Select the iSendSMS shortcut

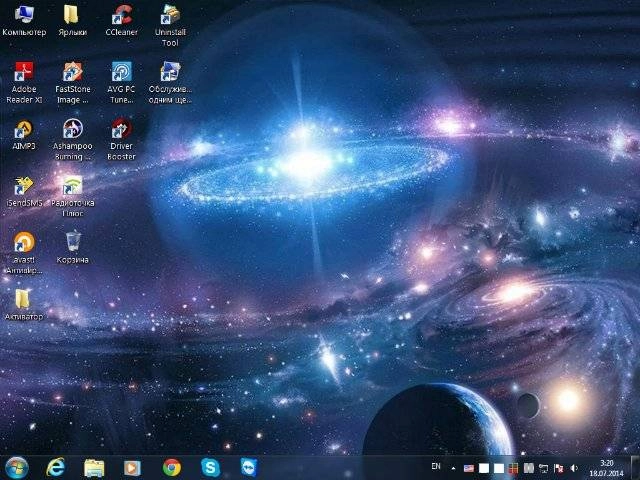pos(24,191)
